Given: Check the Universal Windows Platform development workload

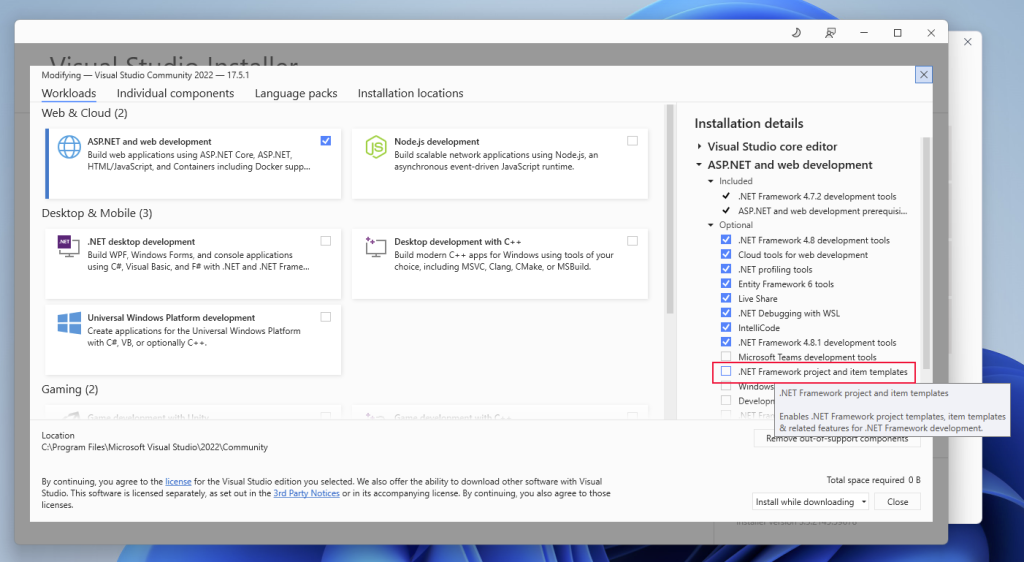Looking at the screenshot, I should [x=326, y=317].
